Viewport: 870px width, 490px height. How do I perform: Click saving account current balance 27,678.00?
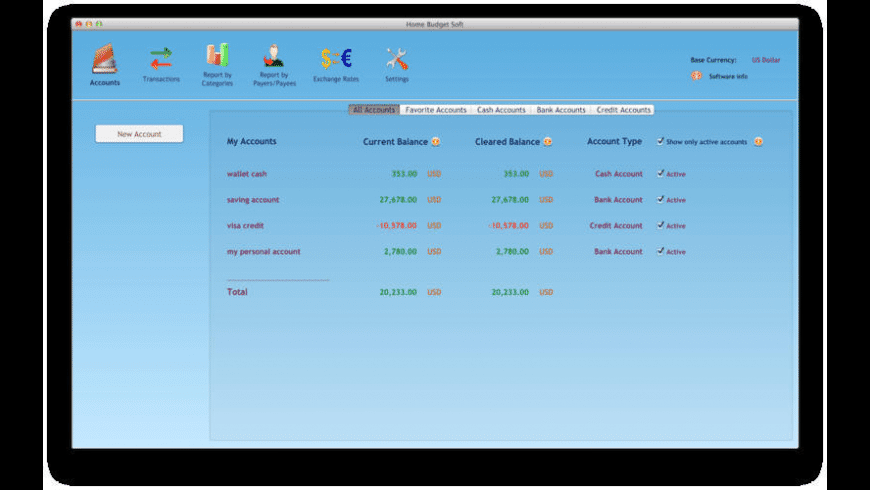point(398,200)
